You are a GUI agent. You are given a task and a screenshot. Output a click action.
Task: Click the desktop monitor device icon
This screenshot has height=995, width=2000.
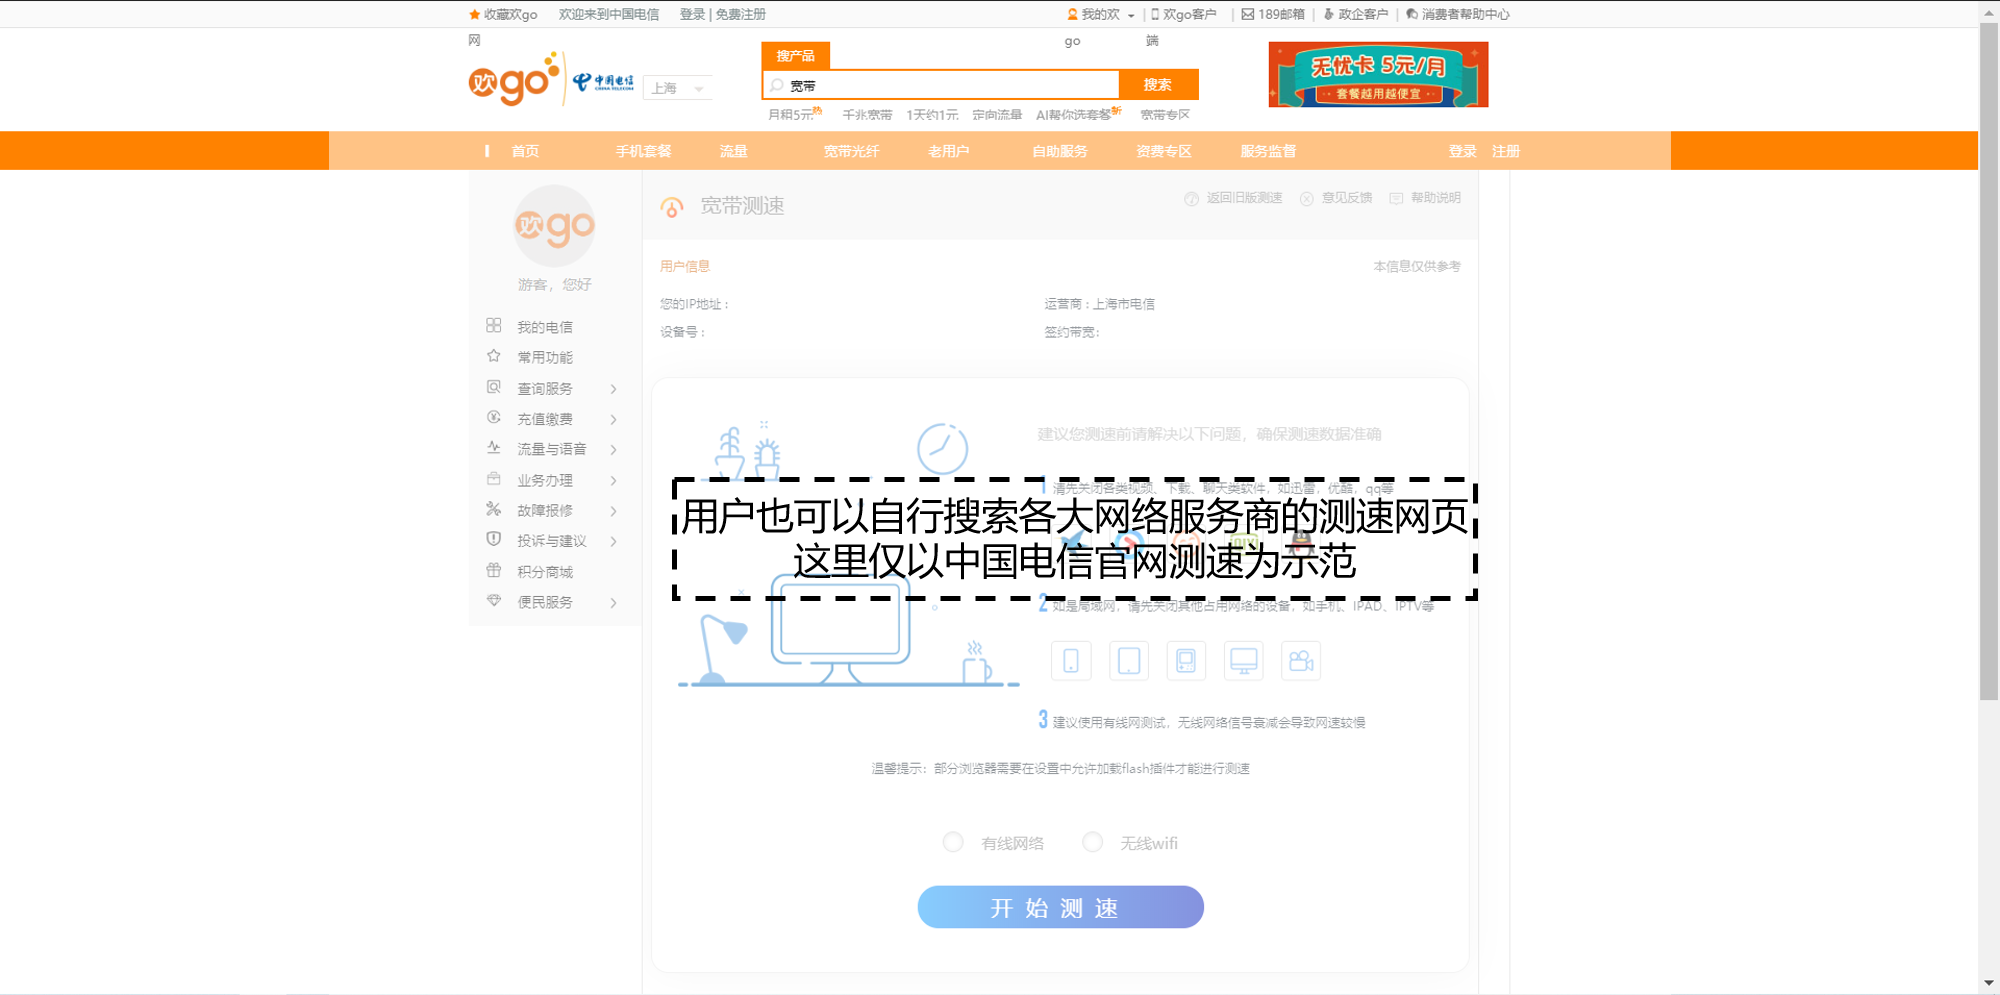point(1243,661)
